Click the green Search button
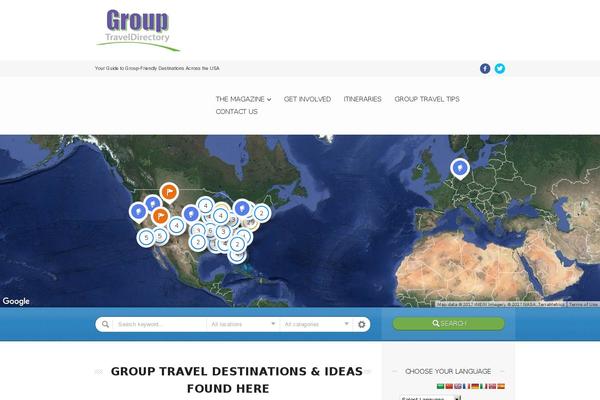Screen dimensions: 600x400 pyautogui.click(x=448, y=323)
